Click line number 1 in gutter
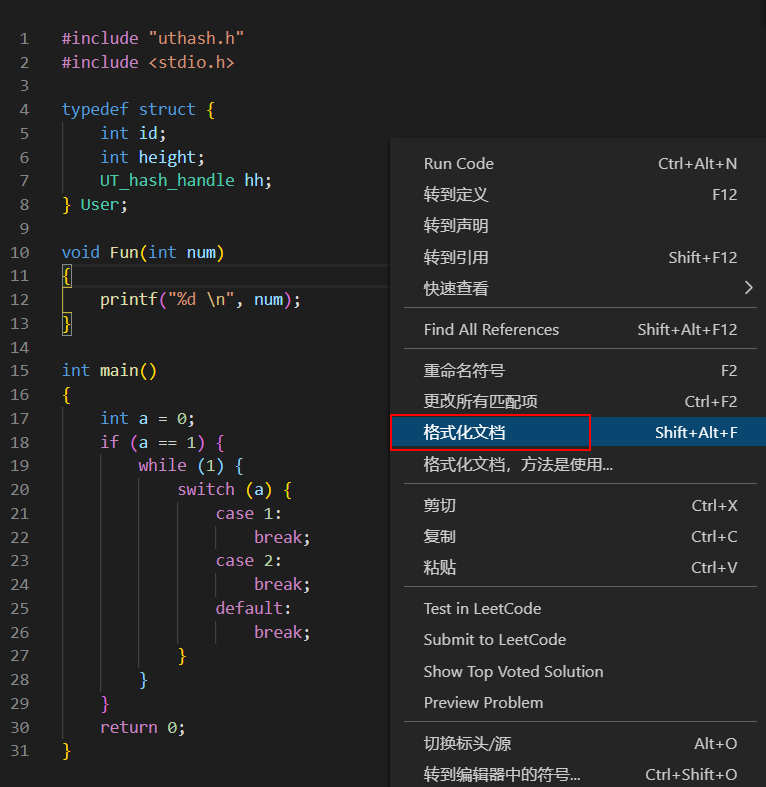This screenshot has width=766, height=787. pos(24,39)
